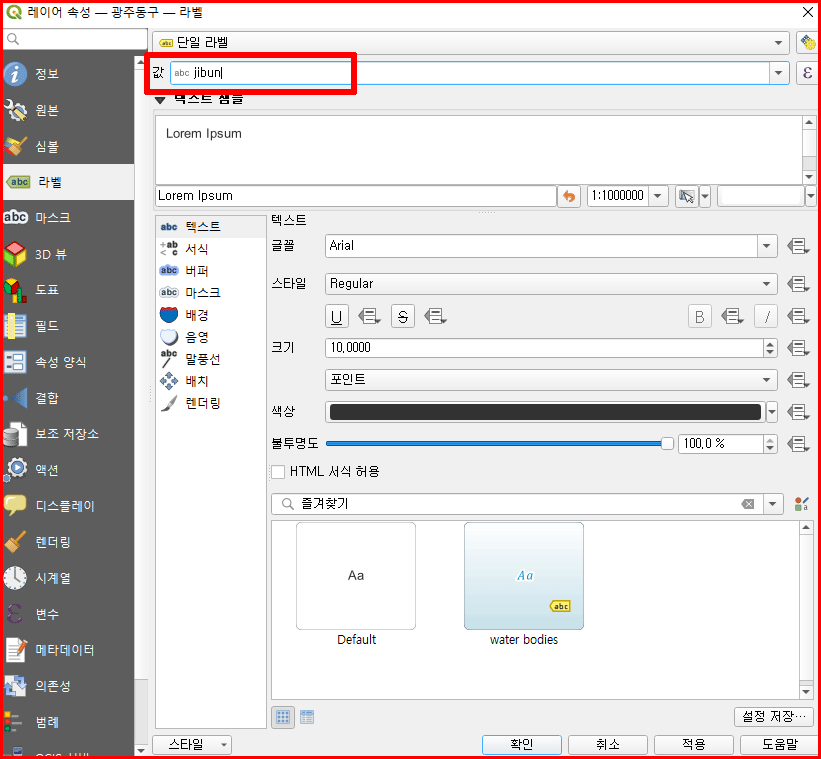821x759 pixels.
Task: Click the 100.0 % opacity spin box
Action: (727, 444)
